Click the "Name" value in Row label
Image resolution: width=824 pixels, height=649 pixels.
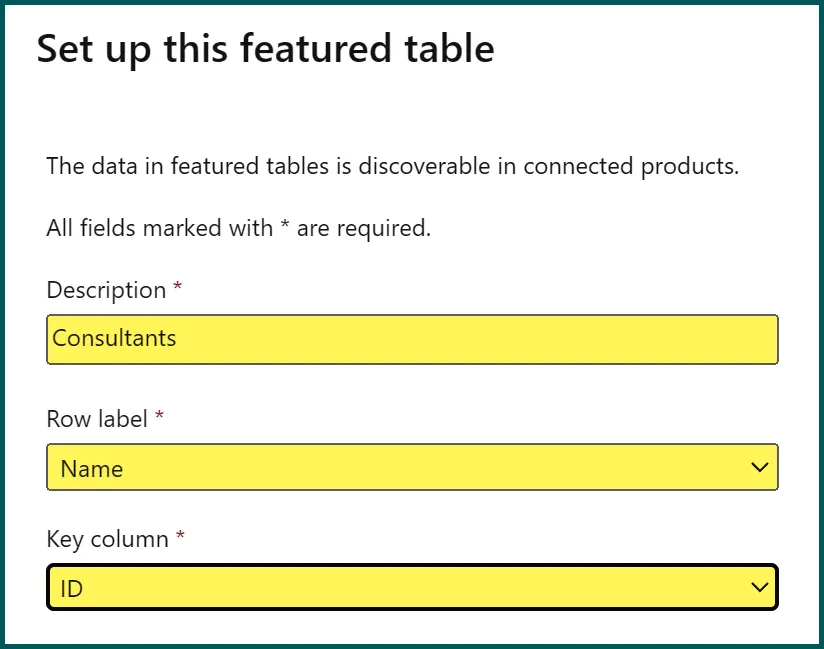(91, 468)
